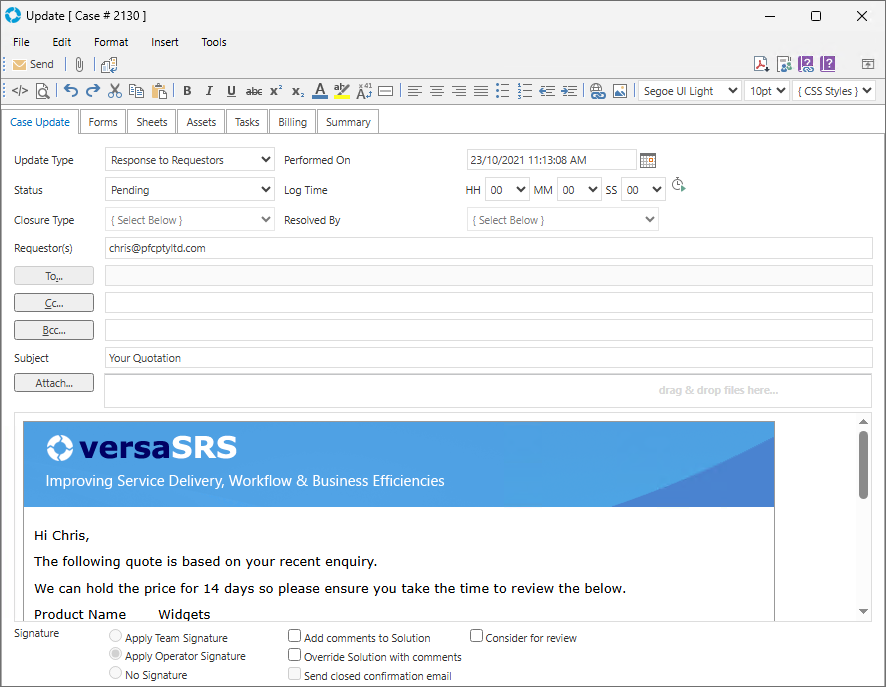The height and width of the screenshot is (687, 886).
Task: Click the Bcc... button
Action: 54,330
